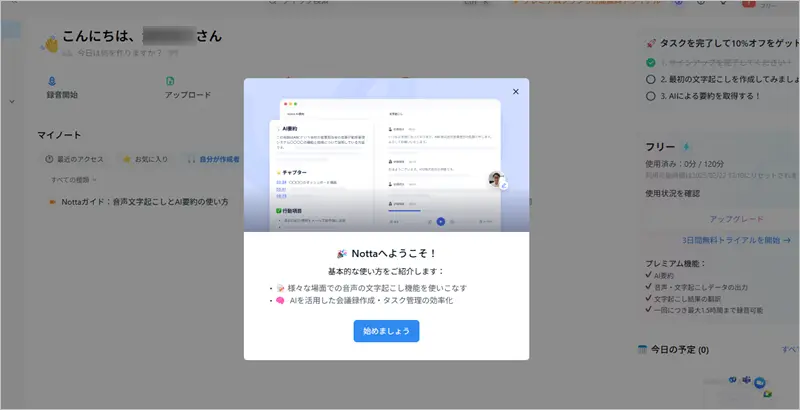Click the 録音開始 label

(x=62, y=95)
